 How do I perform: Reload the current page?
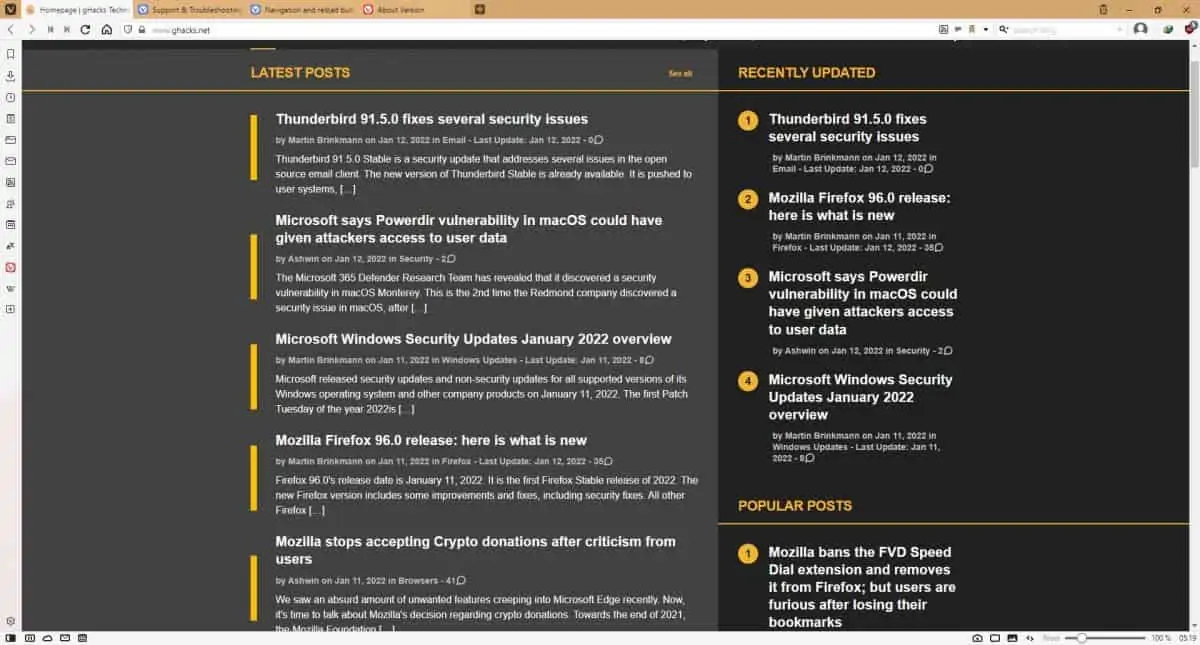pyautogui.click(x=87, y=30)
